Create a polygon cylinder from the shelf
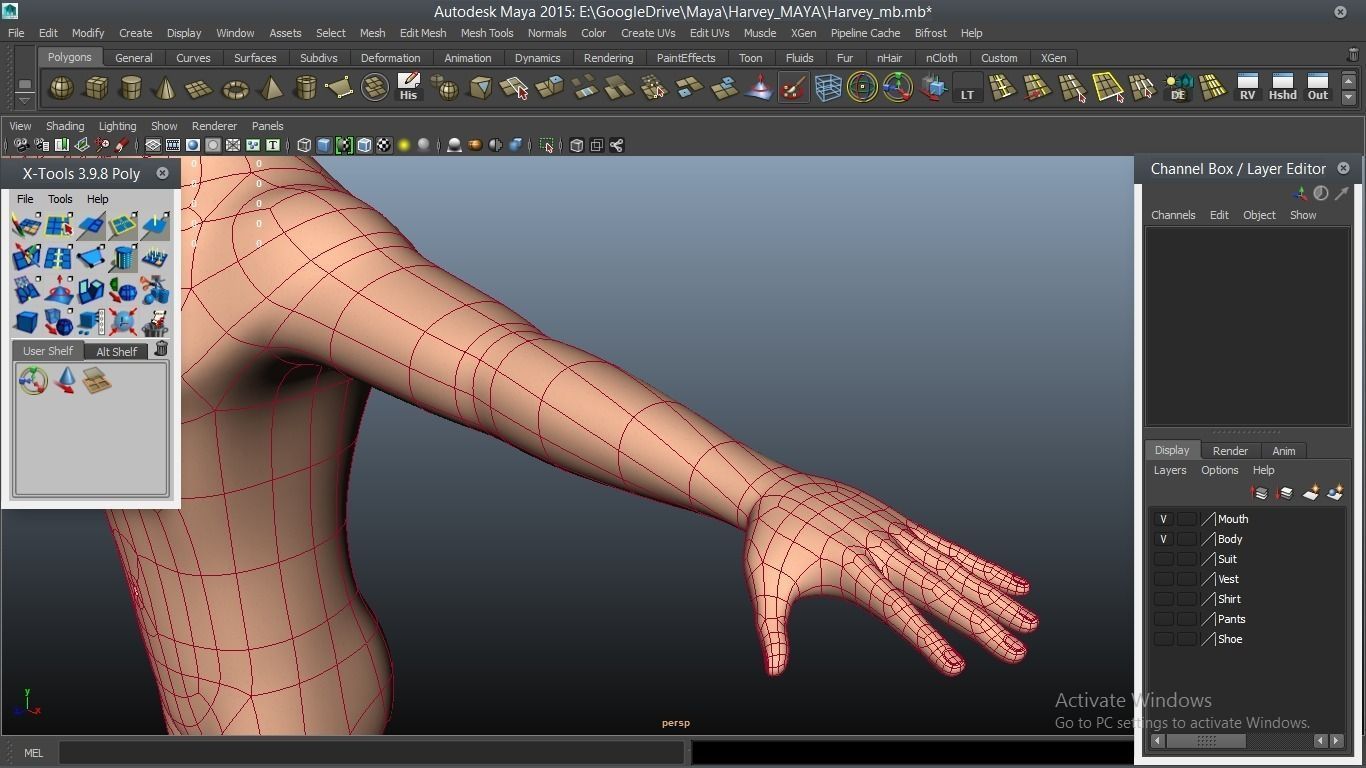1366x768 pixels. click(130, 88)
